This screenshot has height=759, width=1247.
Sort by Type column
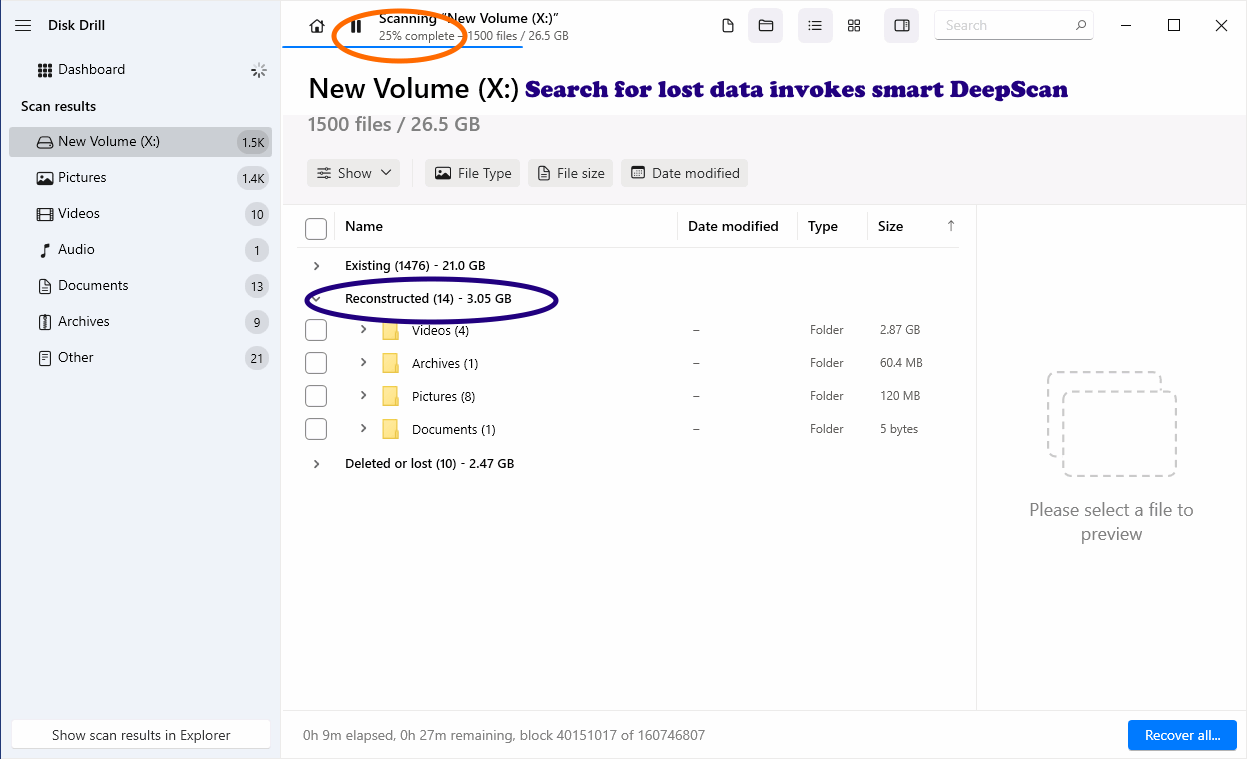click(x=823, y=227)
